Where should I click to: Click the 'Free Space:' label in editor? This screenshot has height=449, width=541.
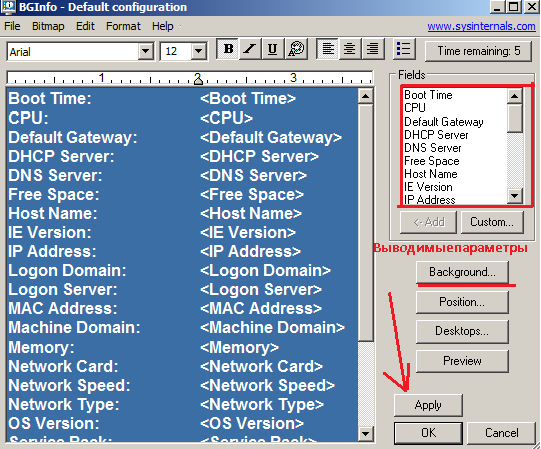tap(54, 194)
